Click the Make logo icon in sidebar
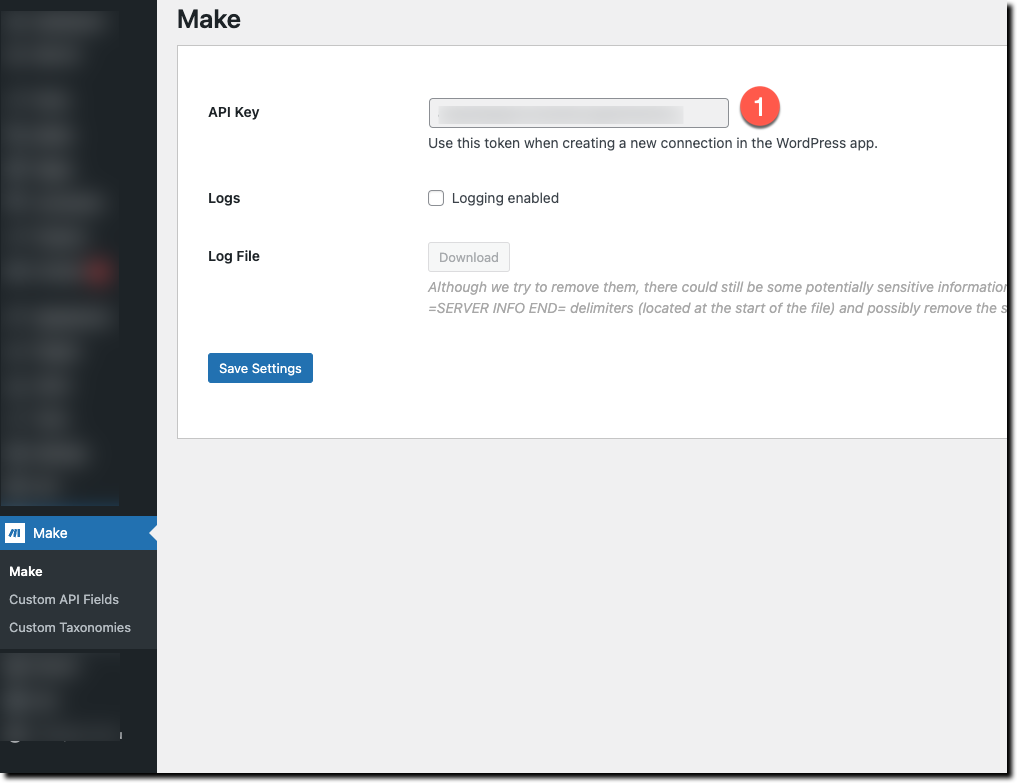This screenshot has height=783, width=1017. [x=15, y=533]
